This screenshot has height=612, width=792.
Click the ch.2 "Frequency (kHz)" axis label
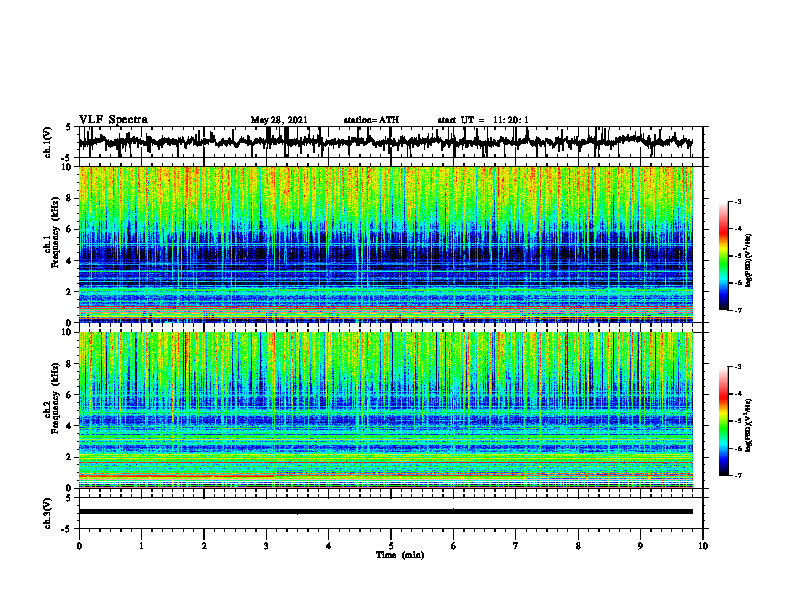tap(55, 398)
